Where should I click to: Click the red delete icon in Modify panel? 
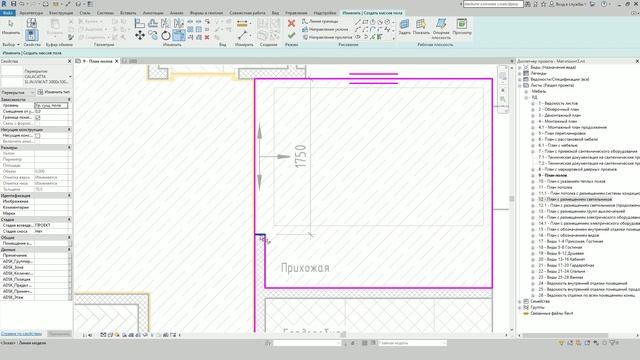coord(207,37)
